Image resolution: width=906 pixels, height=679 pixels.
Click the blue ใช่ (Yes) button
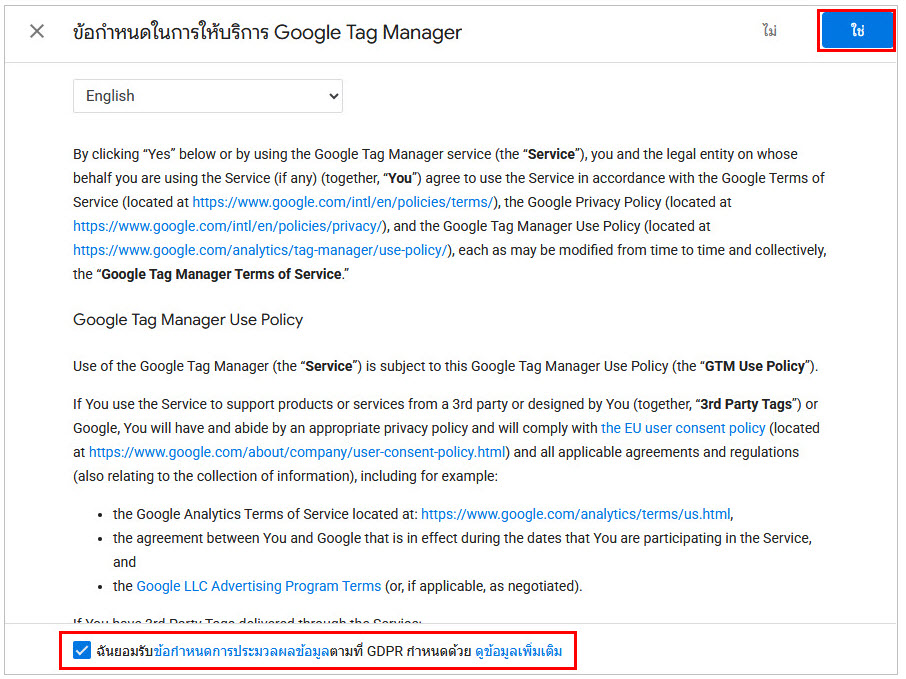click(857, 31)
